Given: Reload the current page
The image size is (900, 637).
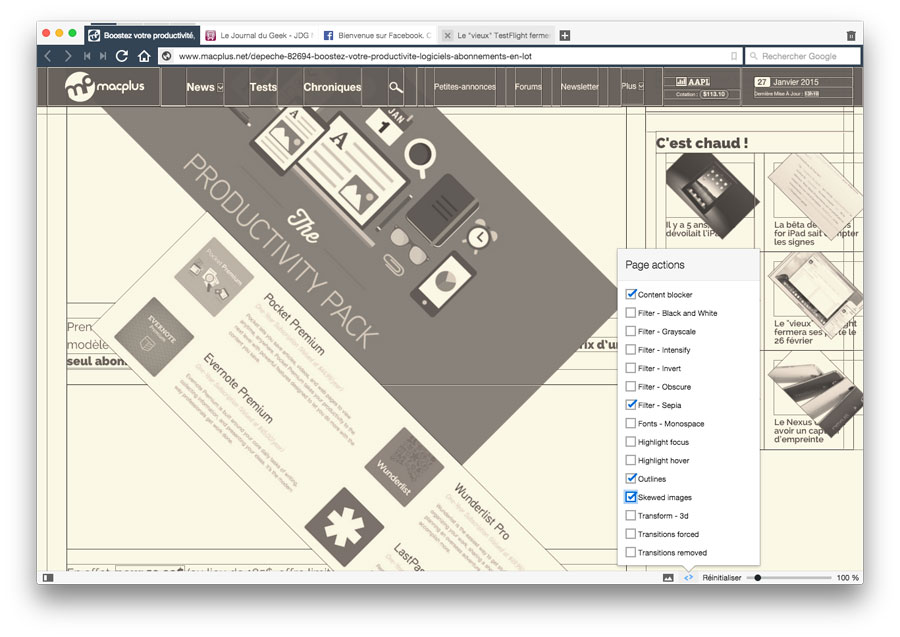Looking at the screenshot, I should click(122, 56).
